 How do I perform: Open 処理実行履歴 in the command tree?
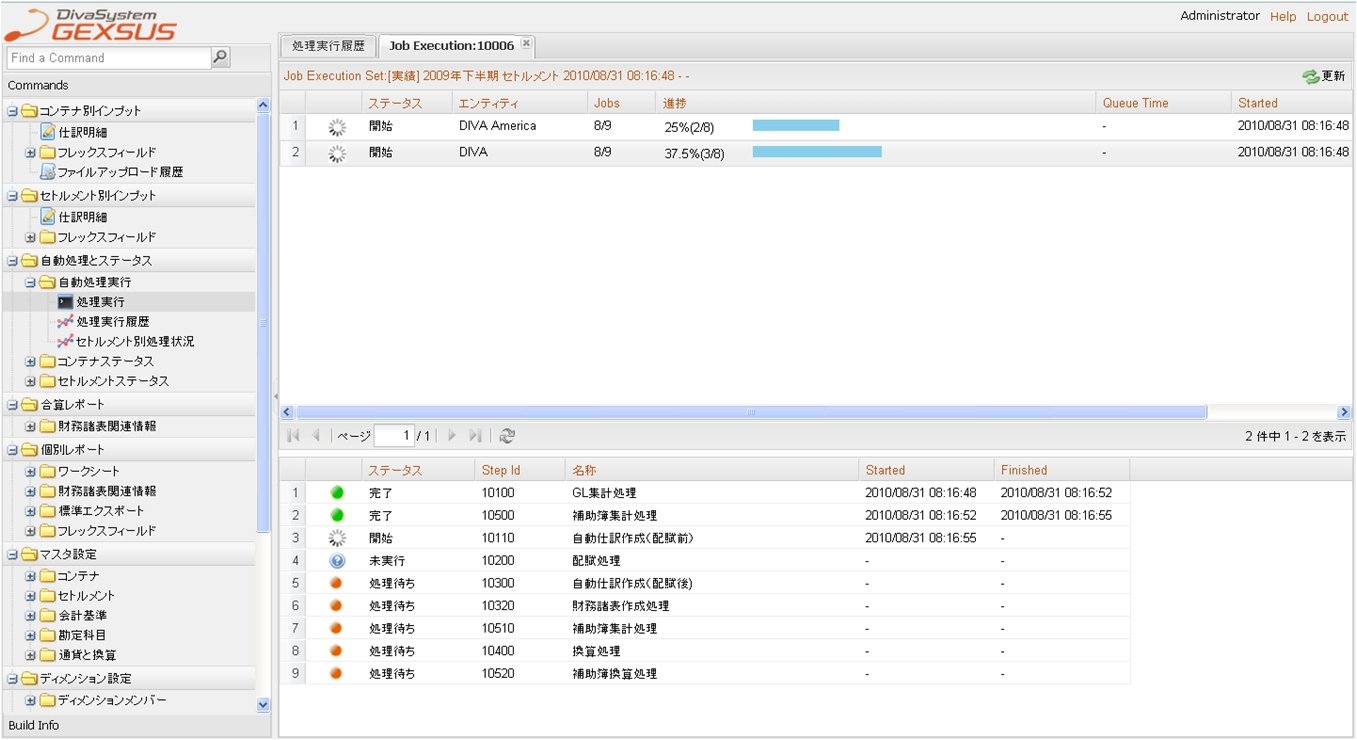tap(113, 321)
